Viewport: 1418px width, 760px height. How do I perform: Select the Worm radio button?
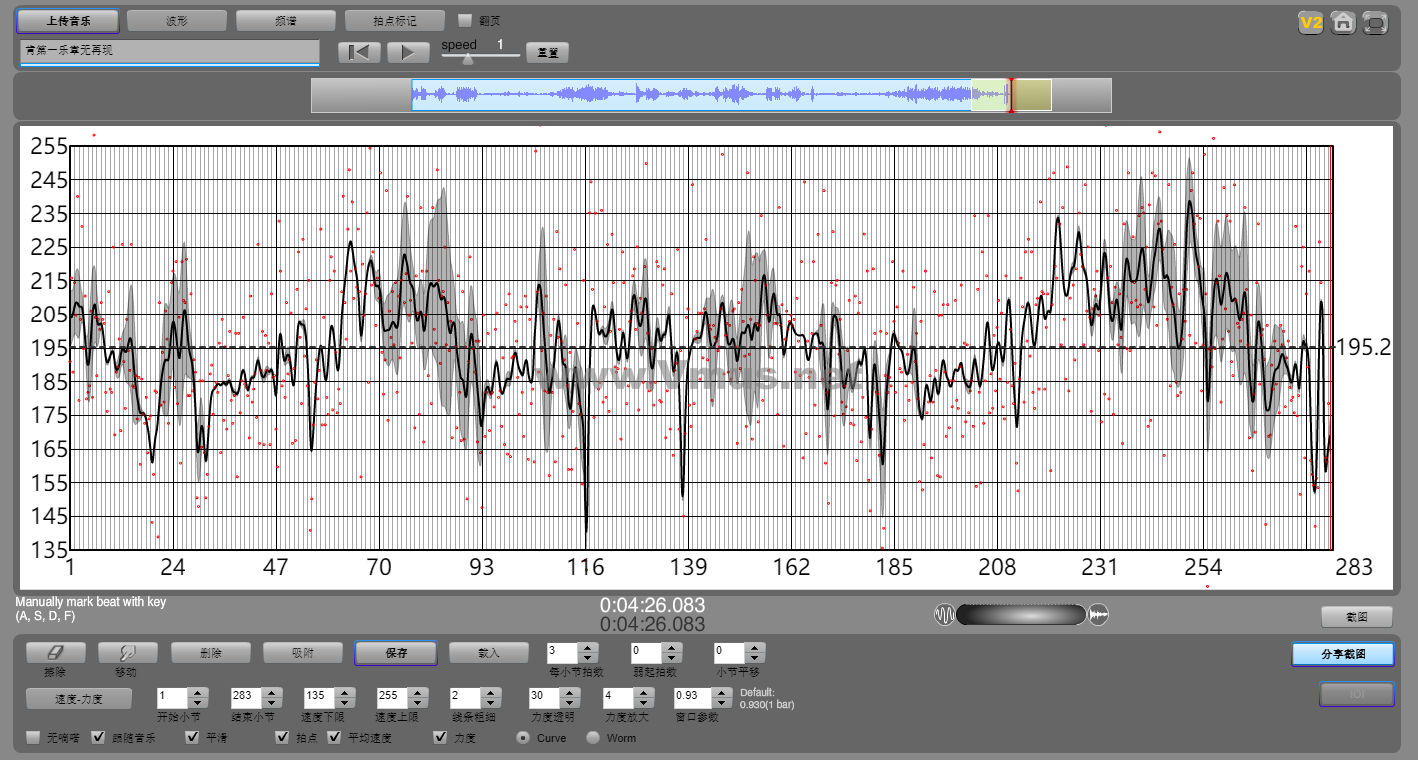[x=593, y=738]
